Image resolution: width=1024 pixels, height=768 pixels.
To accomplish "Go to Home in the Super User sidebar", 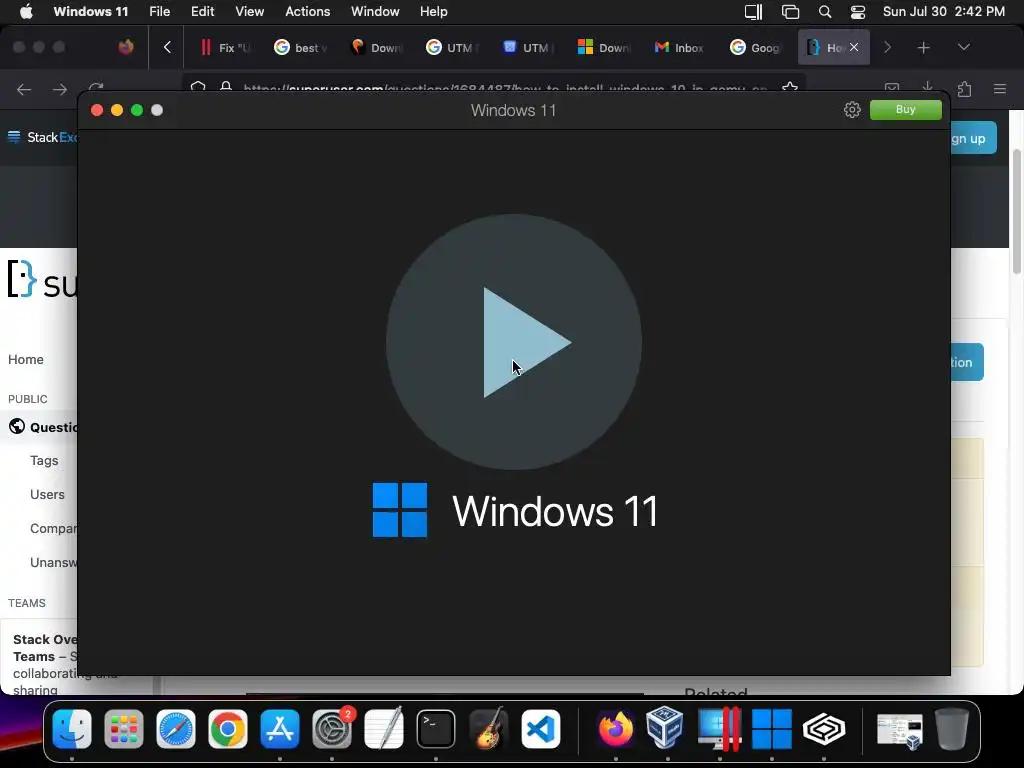I will pos(25,359).
